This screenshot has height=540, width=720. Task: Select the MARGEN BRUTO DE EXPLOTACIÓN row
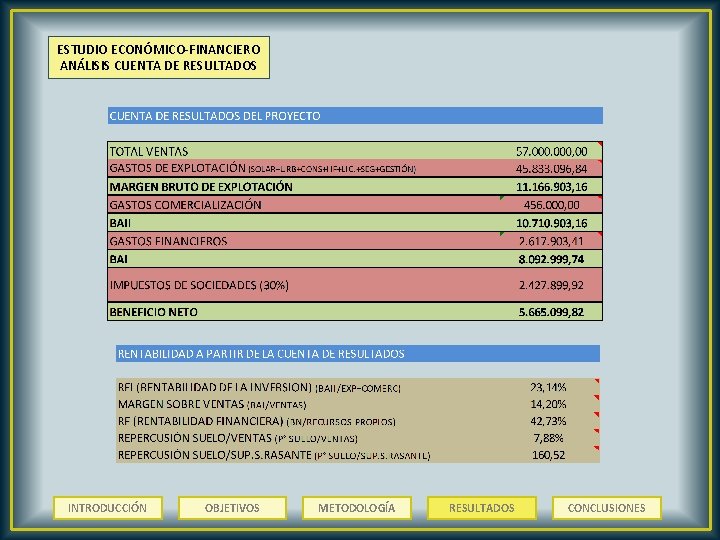point(355,186)
